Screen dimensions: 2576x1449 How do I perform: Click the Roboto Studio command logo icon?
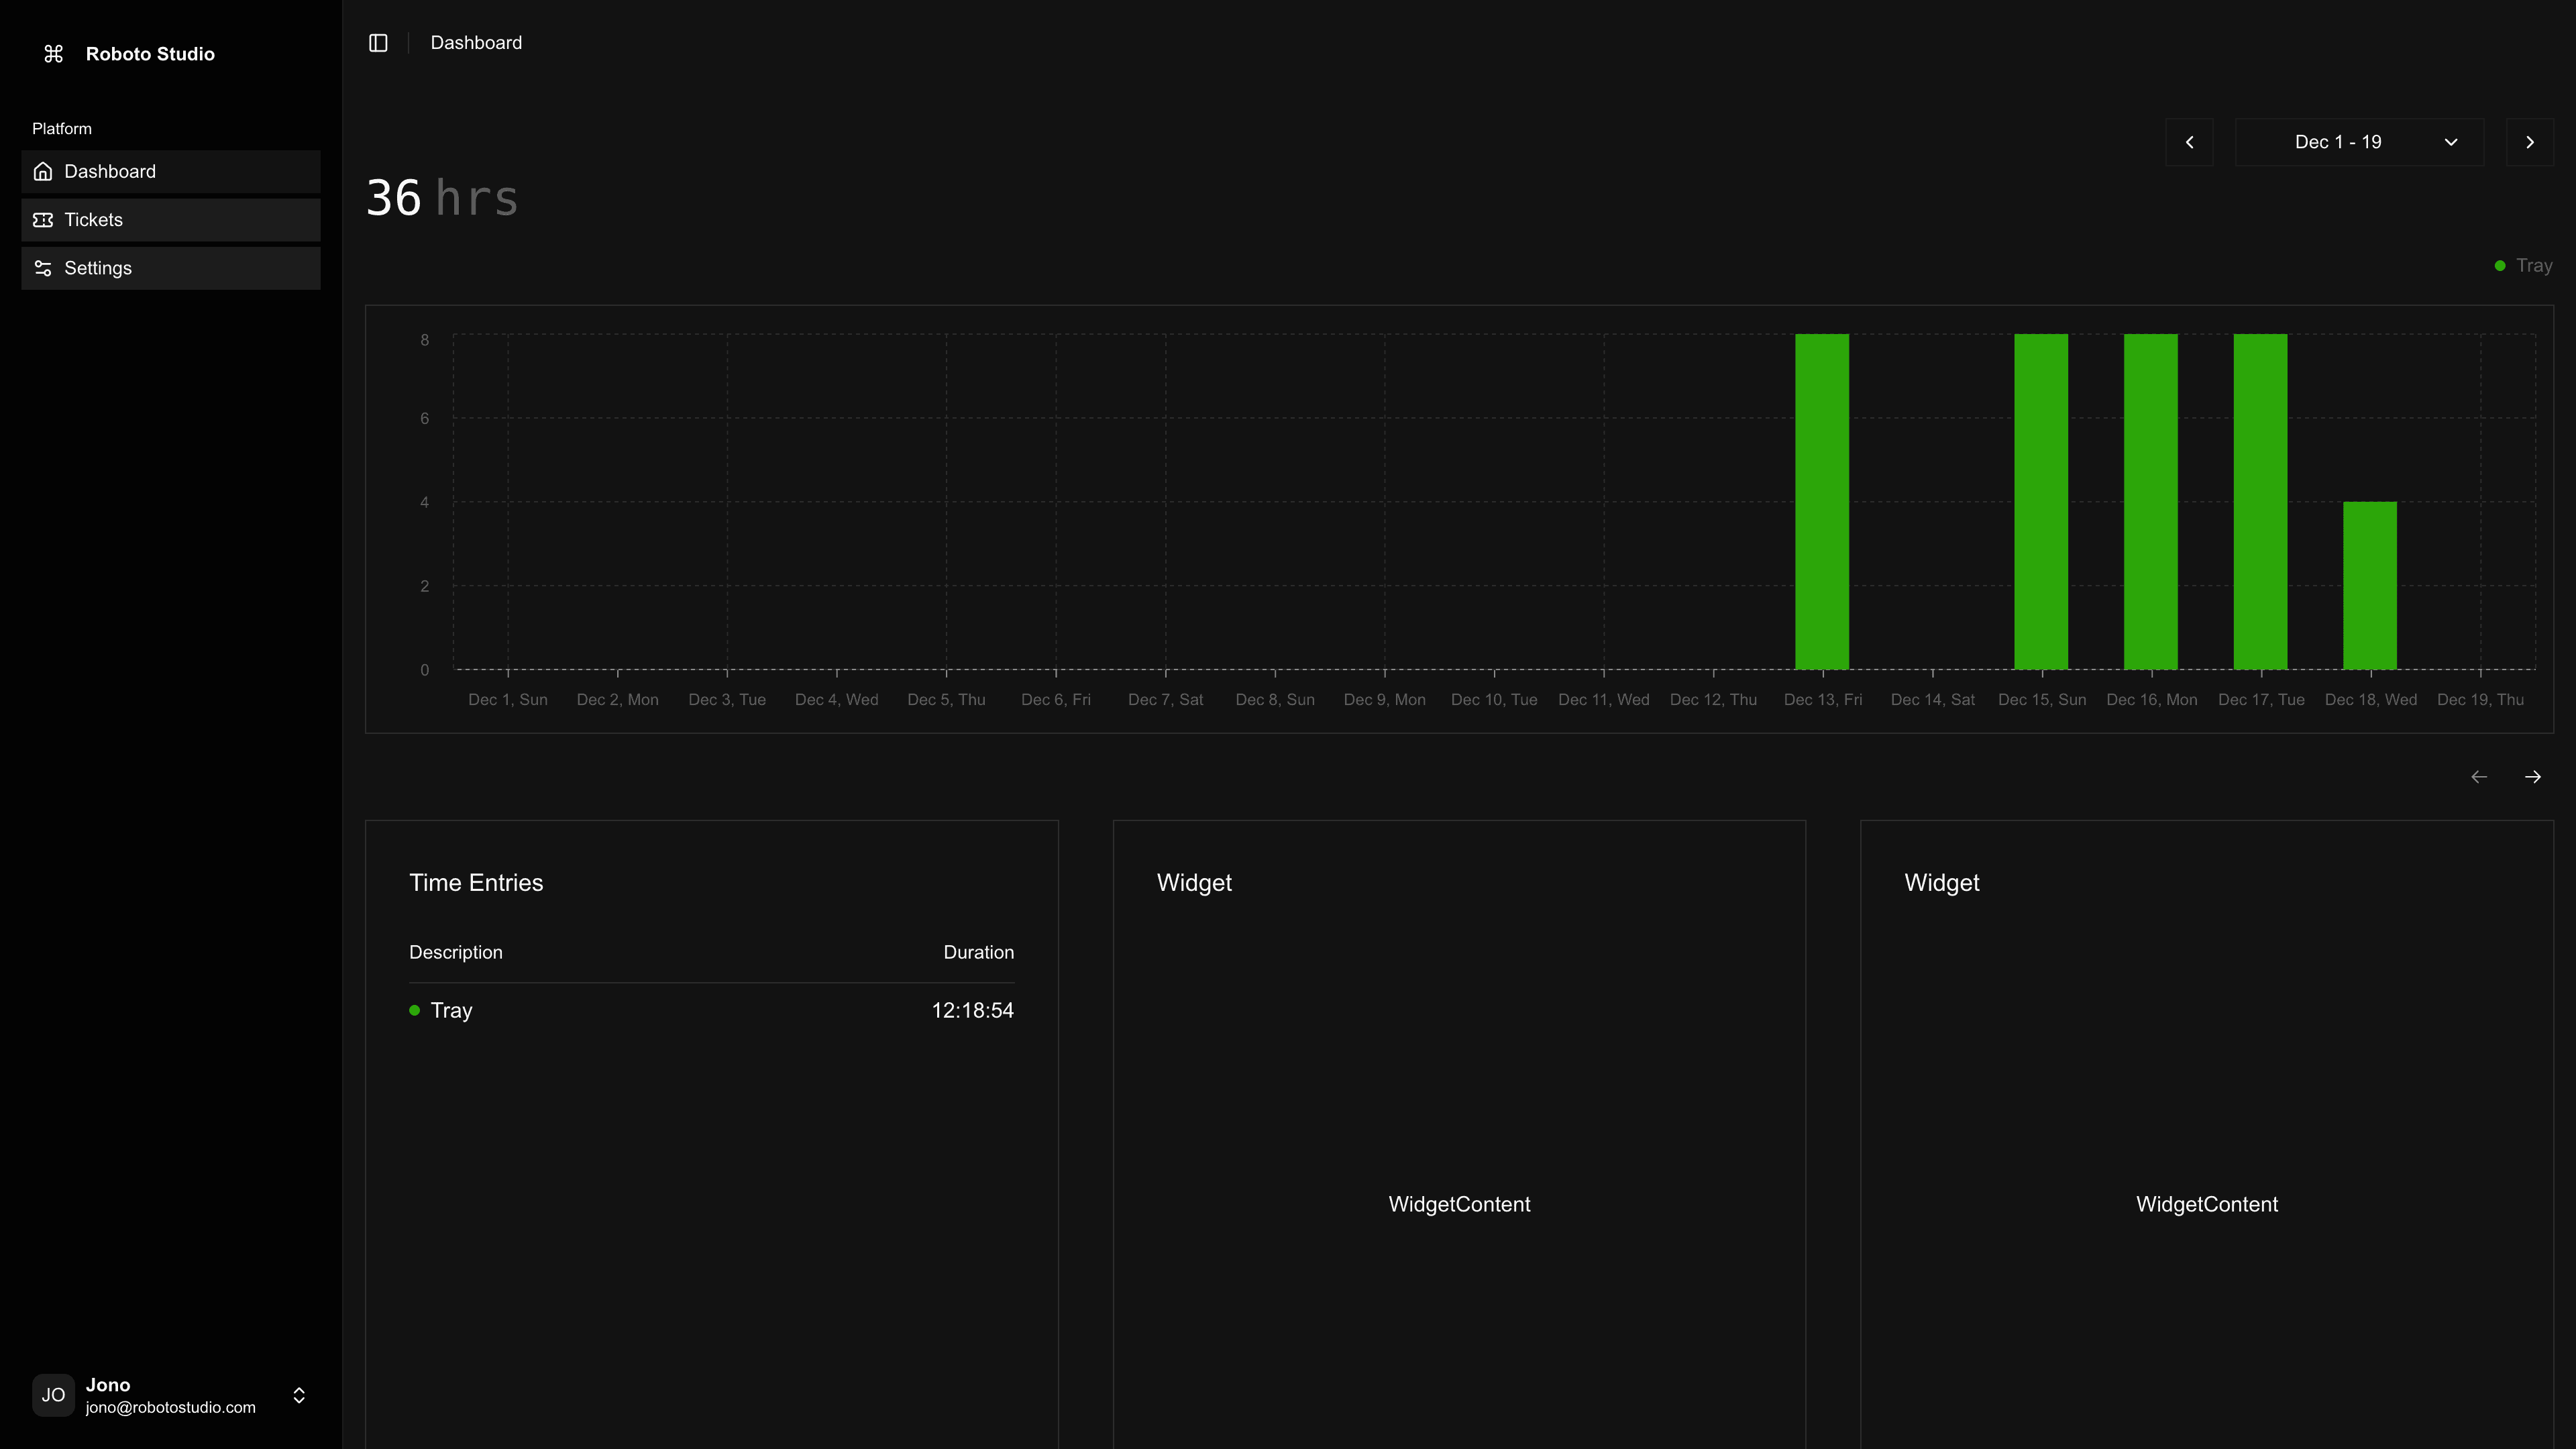pos(54,54)
